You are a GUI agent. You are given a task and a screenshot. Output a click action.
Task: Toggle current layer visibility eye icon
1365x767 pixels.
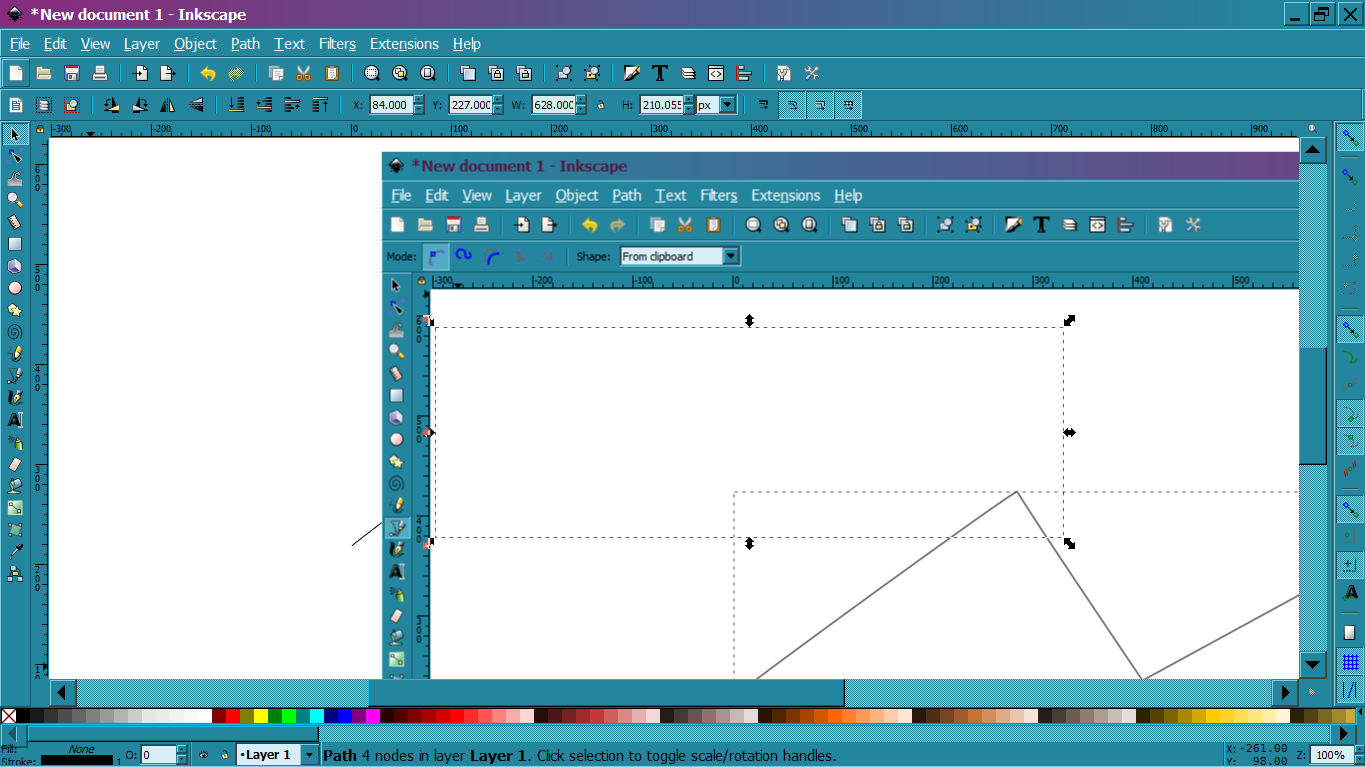(203, 755)
